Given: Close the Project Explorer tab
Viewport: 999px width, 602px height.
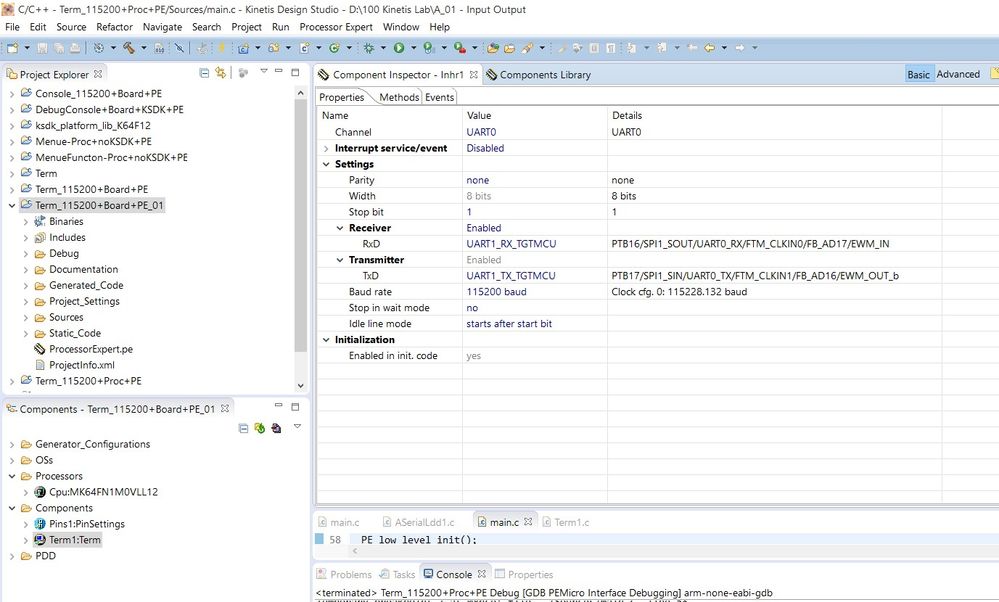Looking at the screenshot, I should pyautogui.click(x=97, y=74).
